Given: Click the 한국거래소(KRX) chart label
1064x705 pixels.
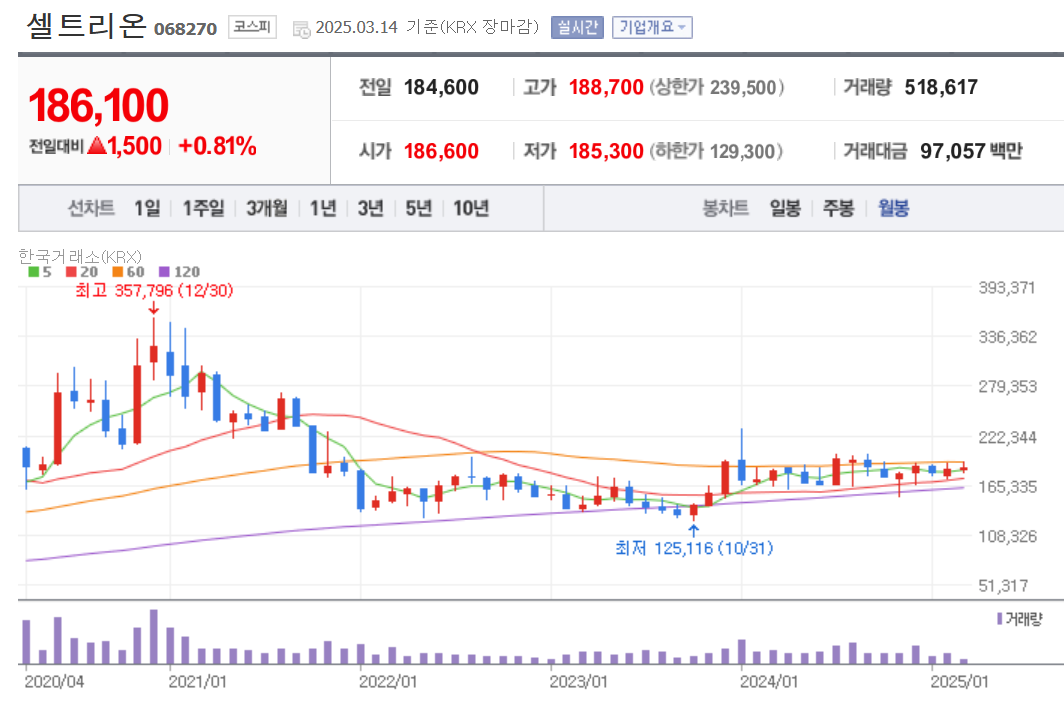Looking at the screenshot, I should (80, 256).
